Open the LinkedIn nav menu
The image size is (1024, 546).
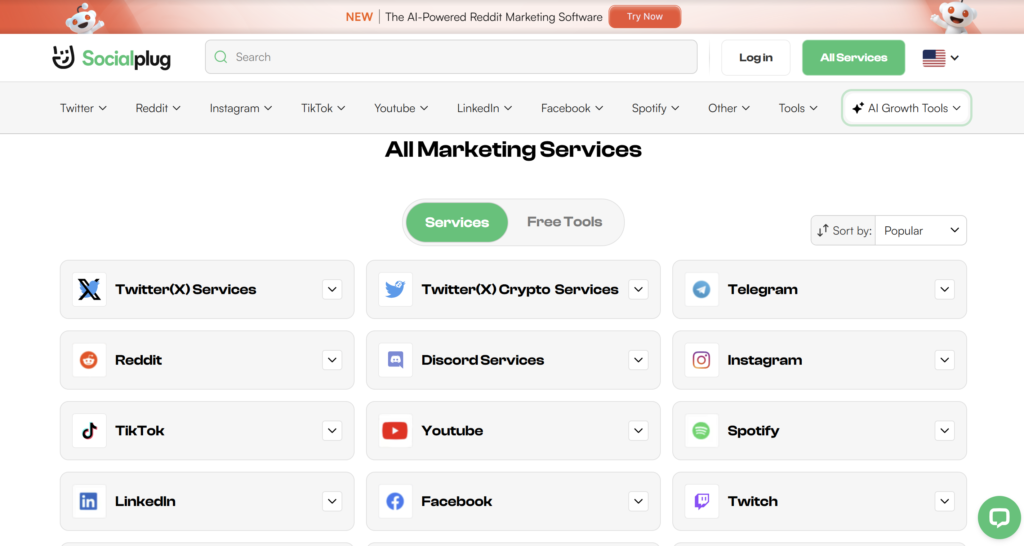(x=484, y=108)
